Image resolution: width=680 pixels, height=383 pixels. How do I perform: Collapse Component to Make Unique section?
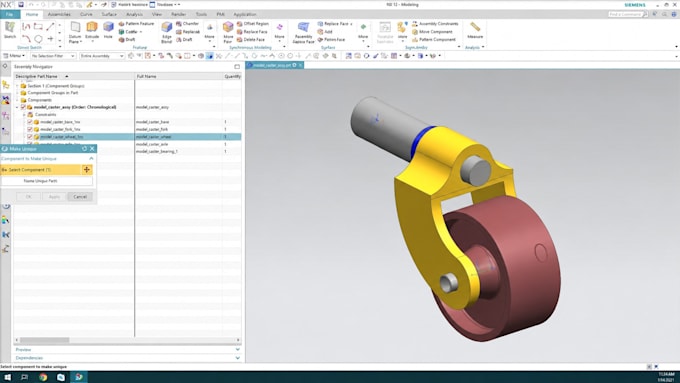click(91, 159)
